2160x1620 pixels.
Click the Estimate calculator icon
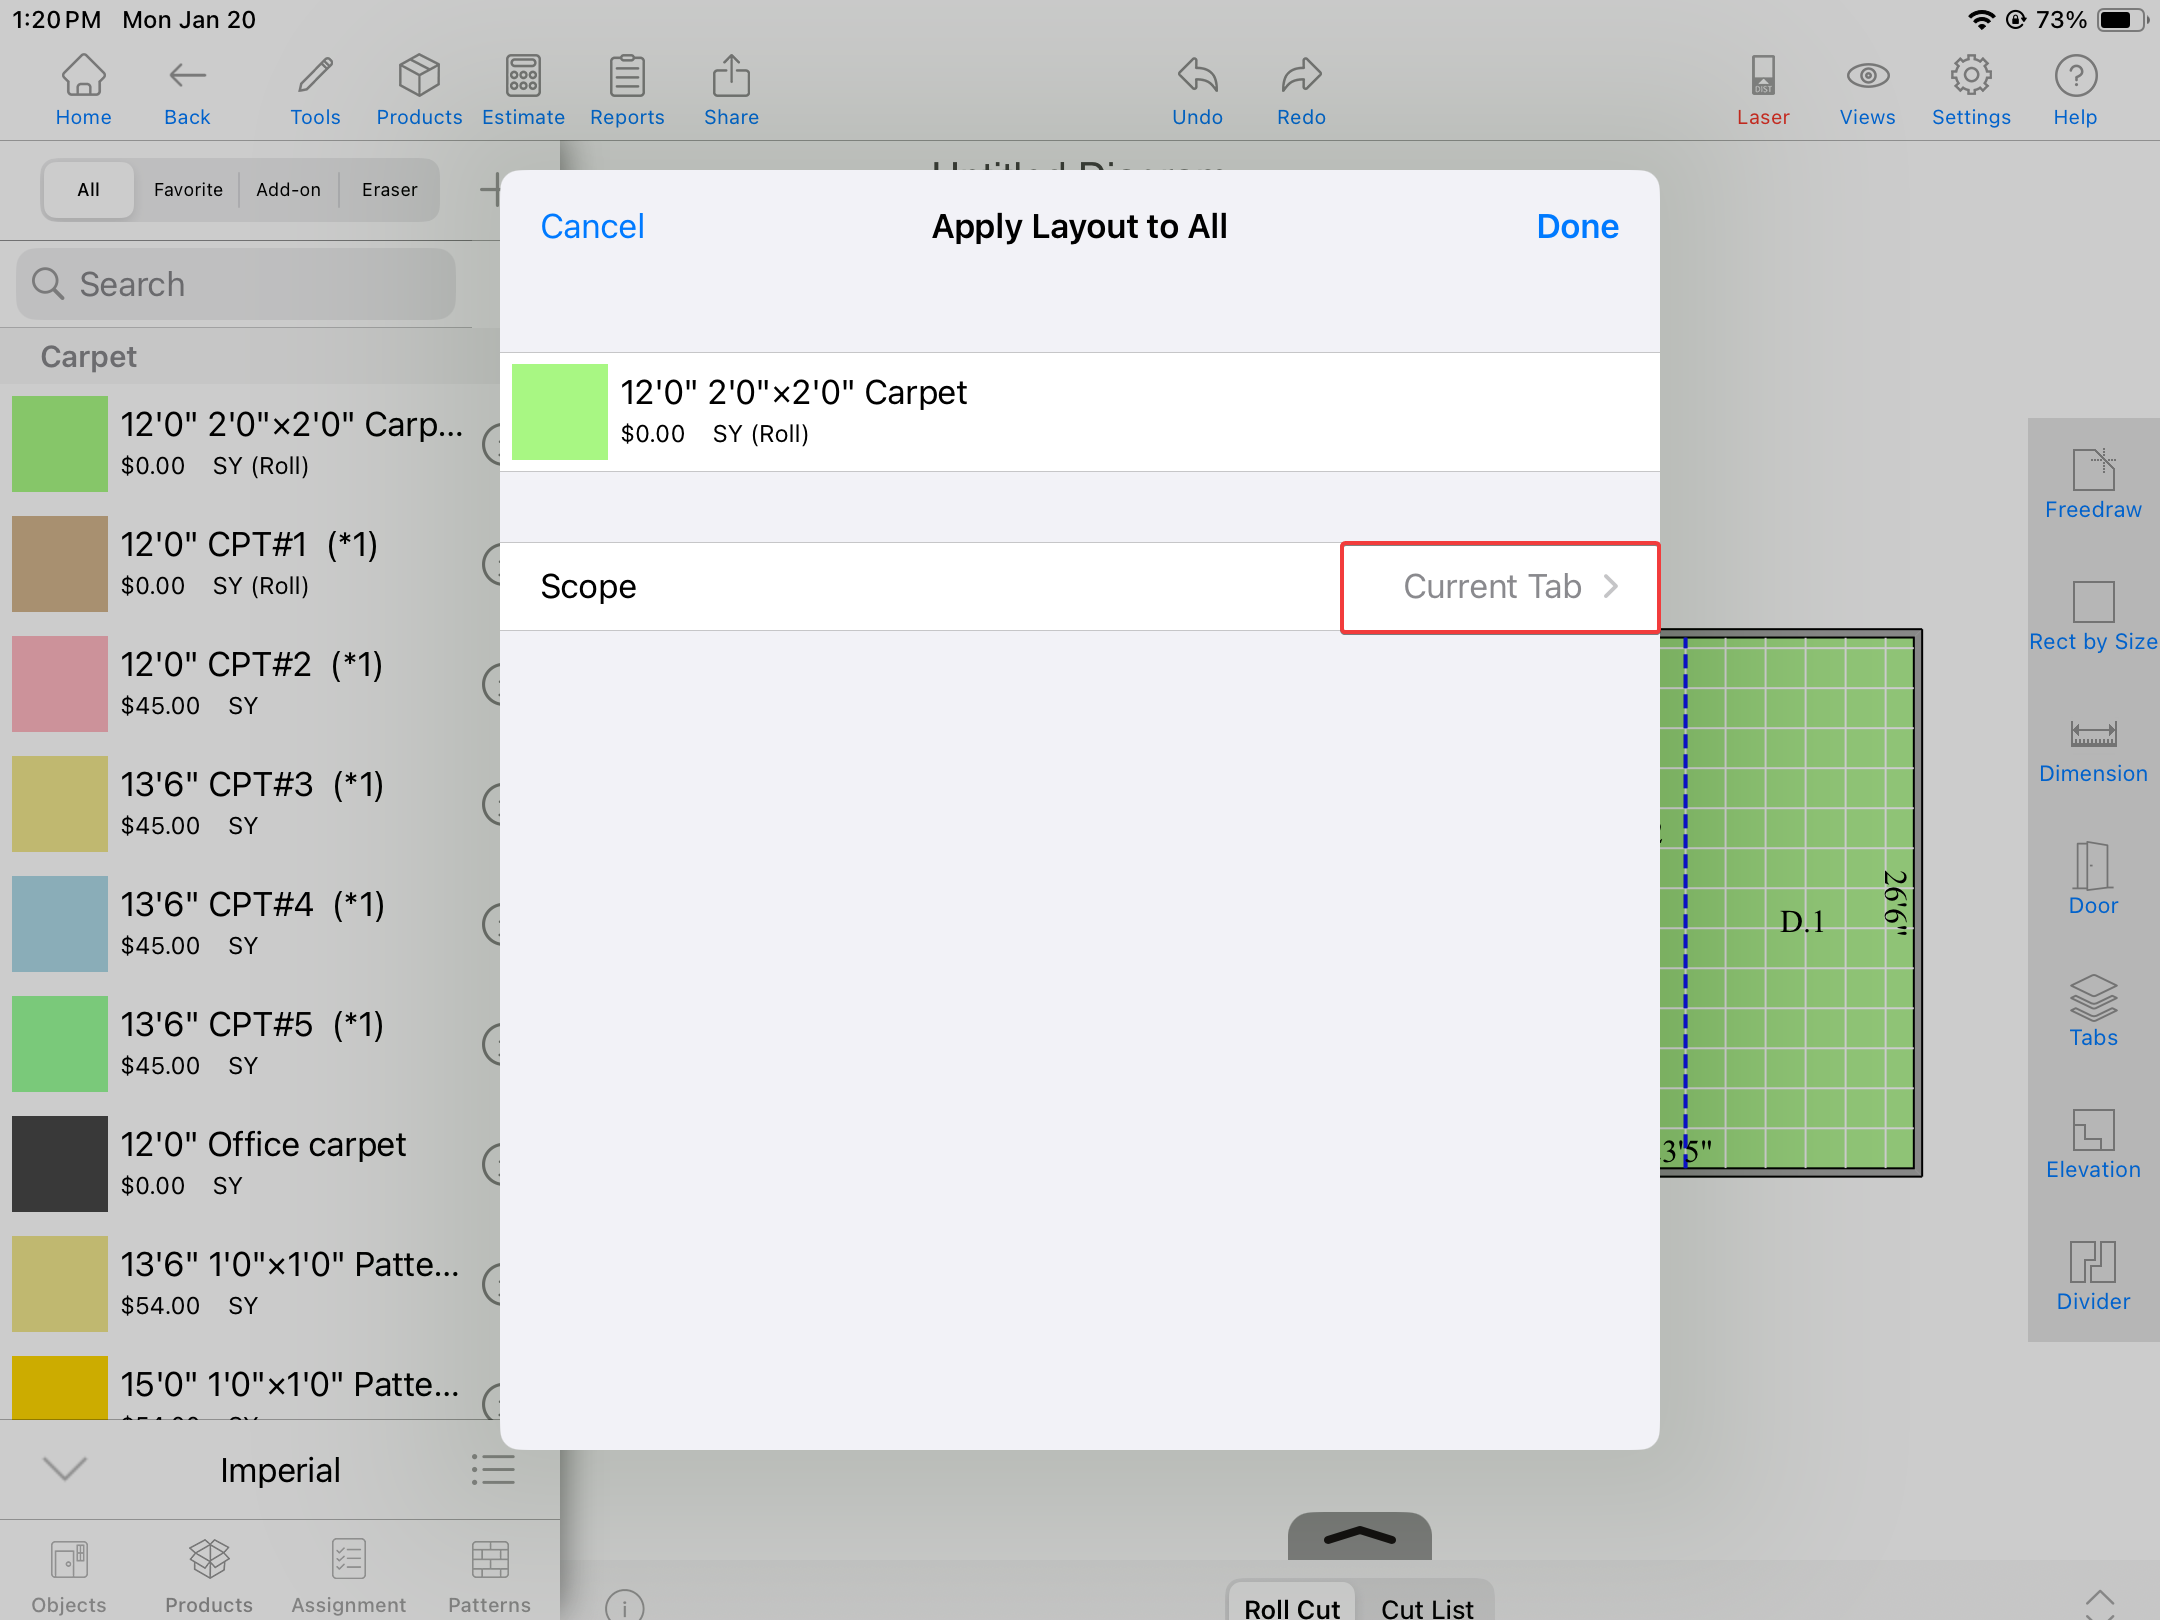pyautogui.click(x=523, y=90)
